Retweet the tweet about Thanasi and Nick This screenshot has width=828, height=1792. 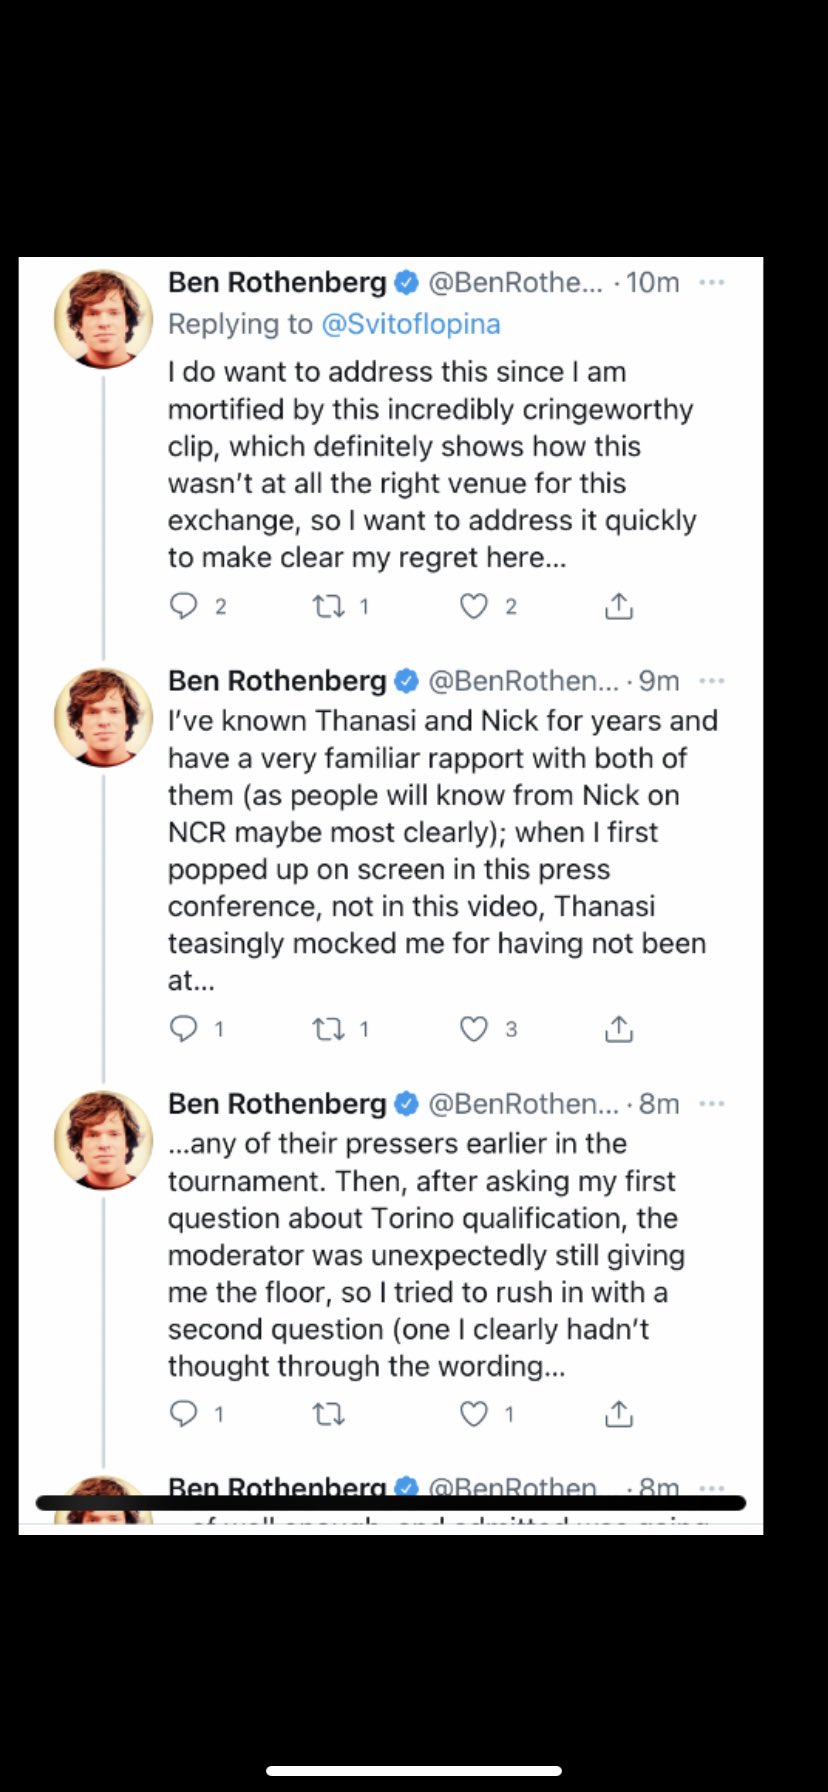click(x=329, y=1028)
